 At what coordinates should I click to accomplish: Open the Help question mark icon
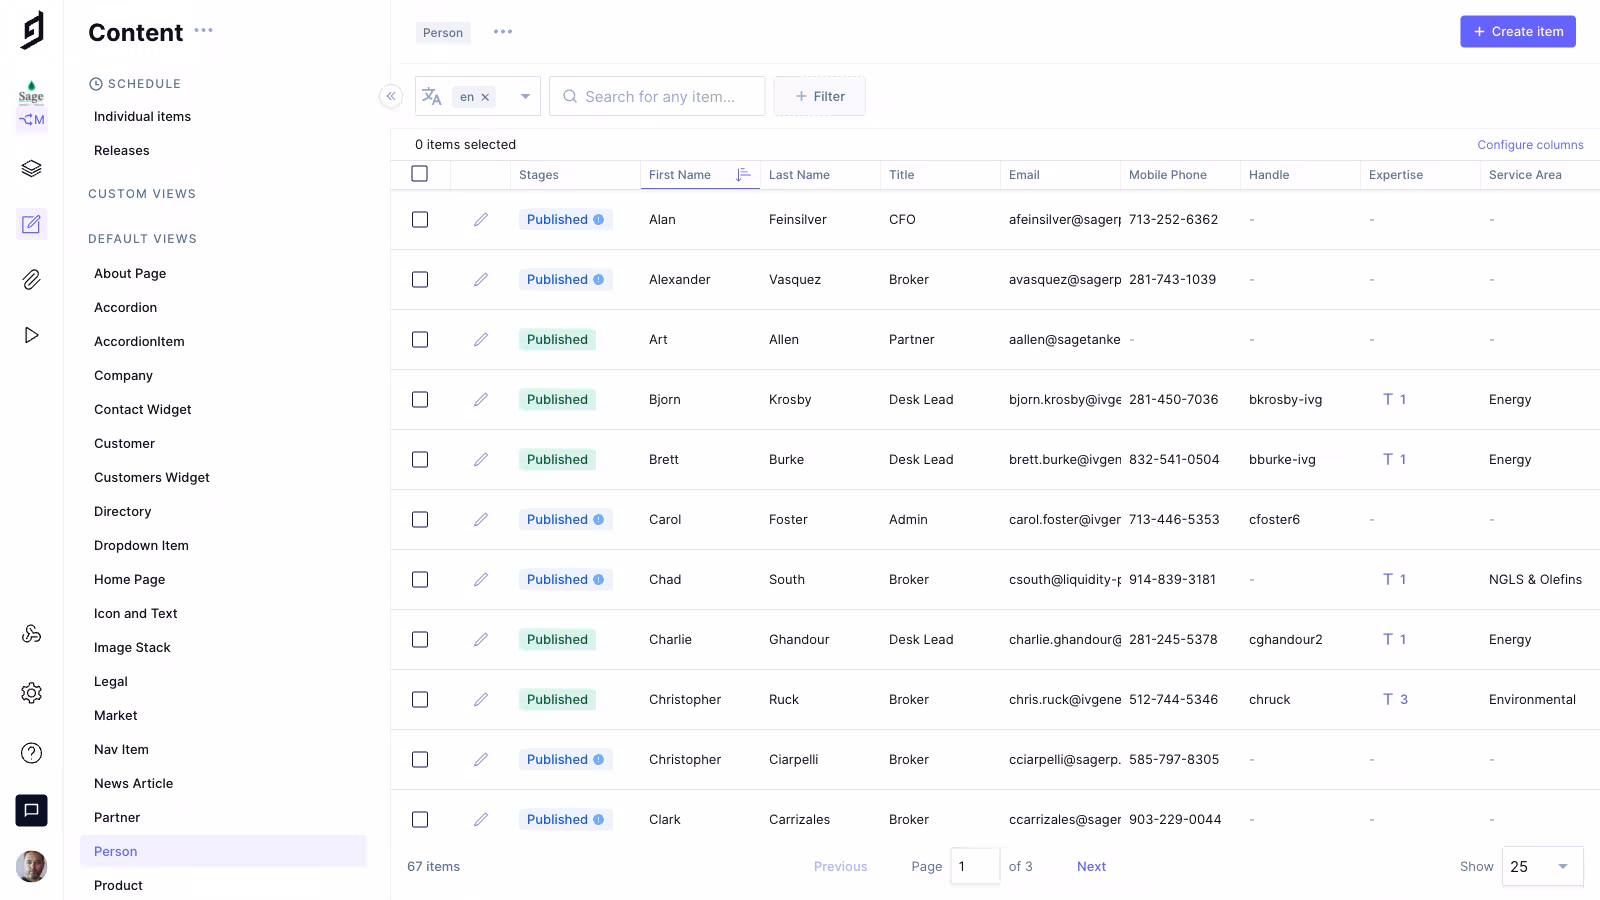[31, 753]
